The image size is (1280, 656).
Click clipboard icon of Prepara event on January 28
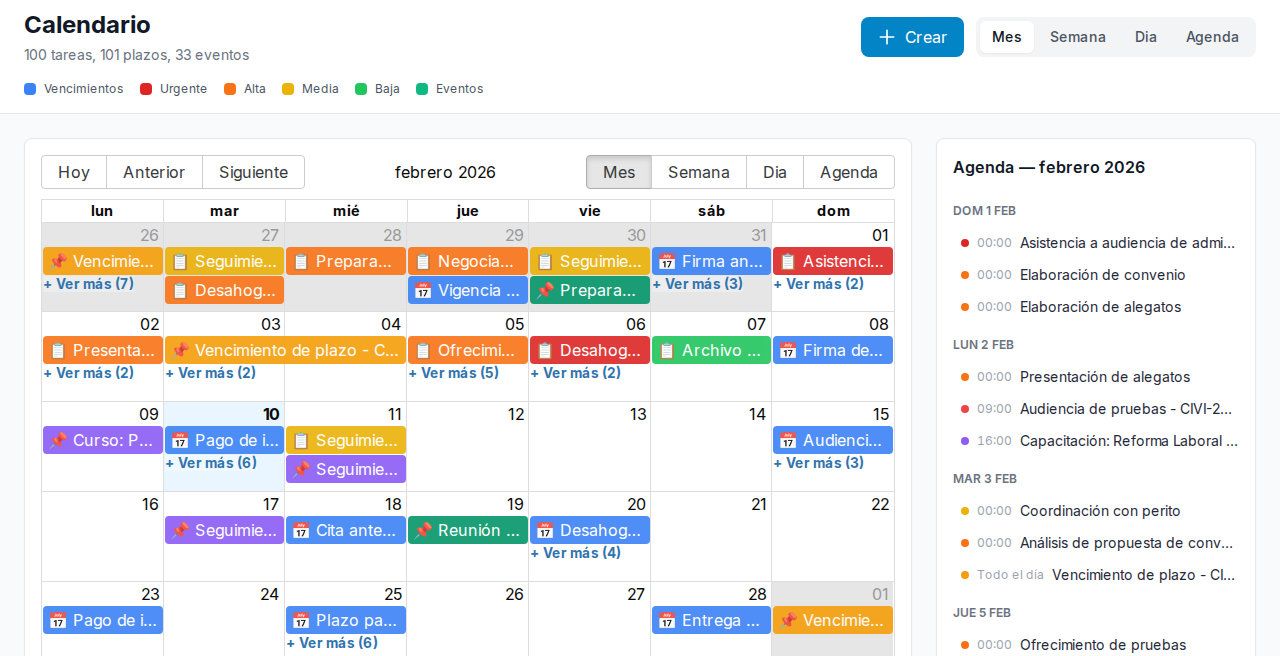coord(301,262)
